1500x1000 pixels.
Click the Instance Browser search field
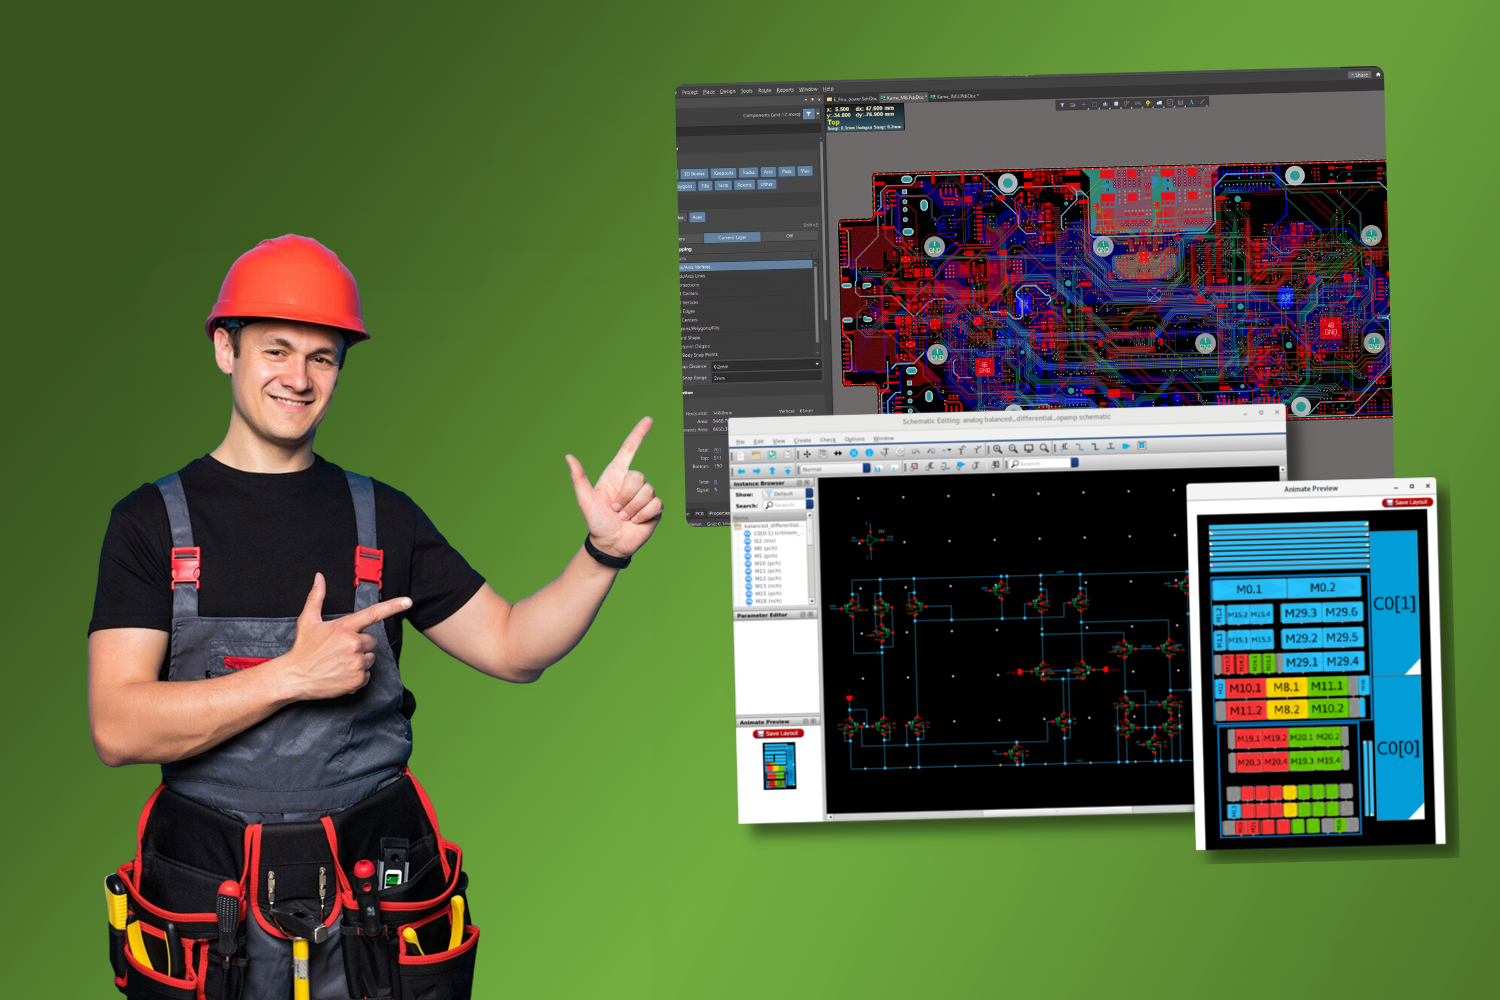click(x=787, y=505)
